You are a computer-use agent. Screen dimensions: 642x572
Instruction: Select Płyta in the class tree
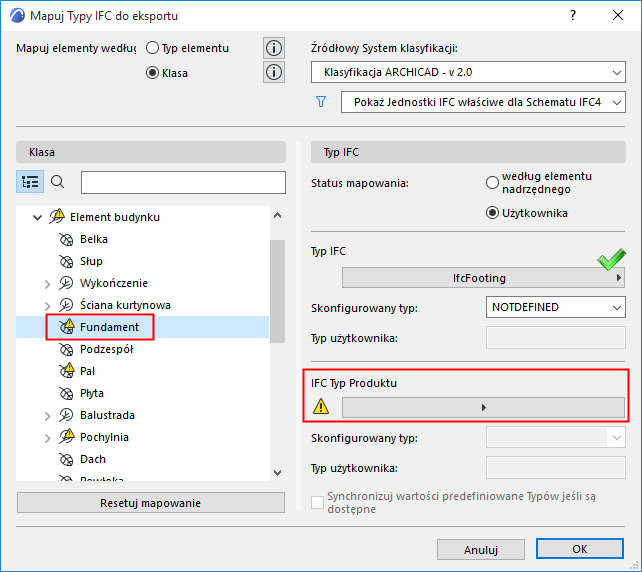click(92, 393)
